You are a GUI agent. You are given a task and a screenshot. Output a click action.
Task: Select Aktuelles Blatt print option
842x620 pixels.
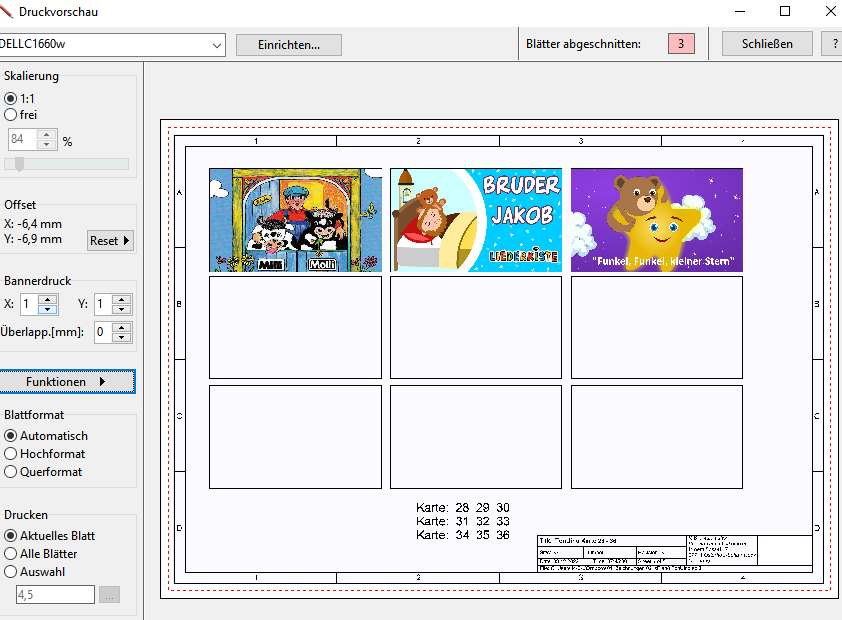[x=10, y=536]
